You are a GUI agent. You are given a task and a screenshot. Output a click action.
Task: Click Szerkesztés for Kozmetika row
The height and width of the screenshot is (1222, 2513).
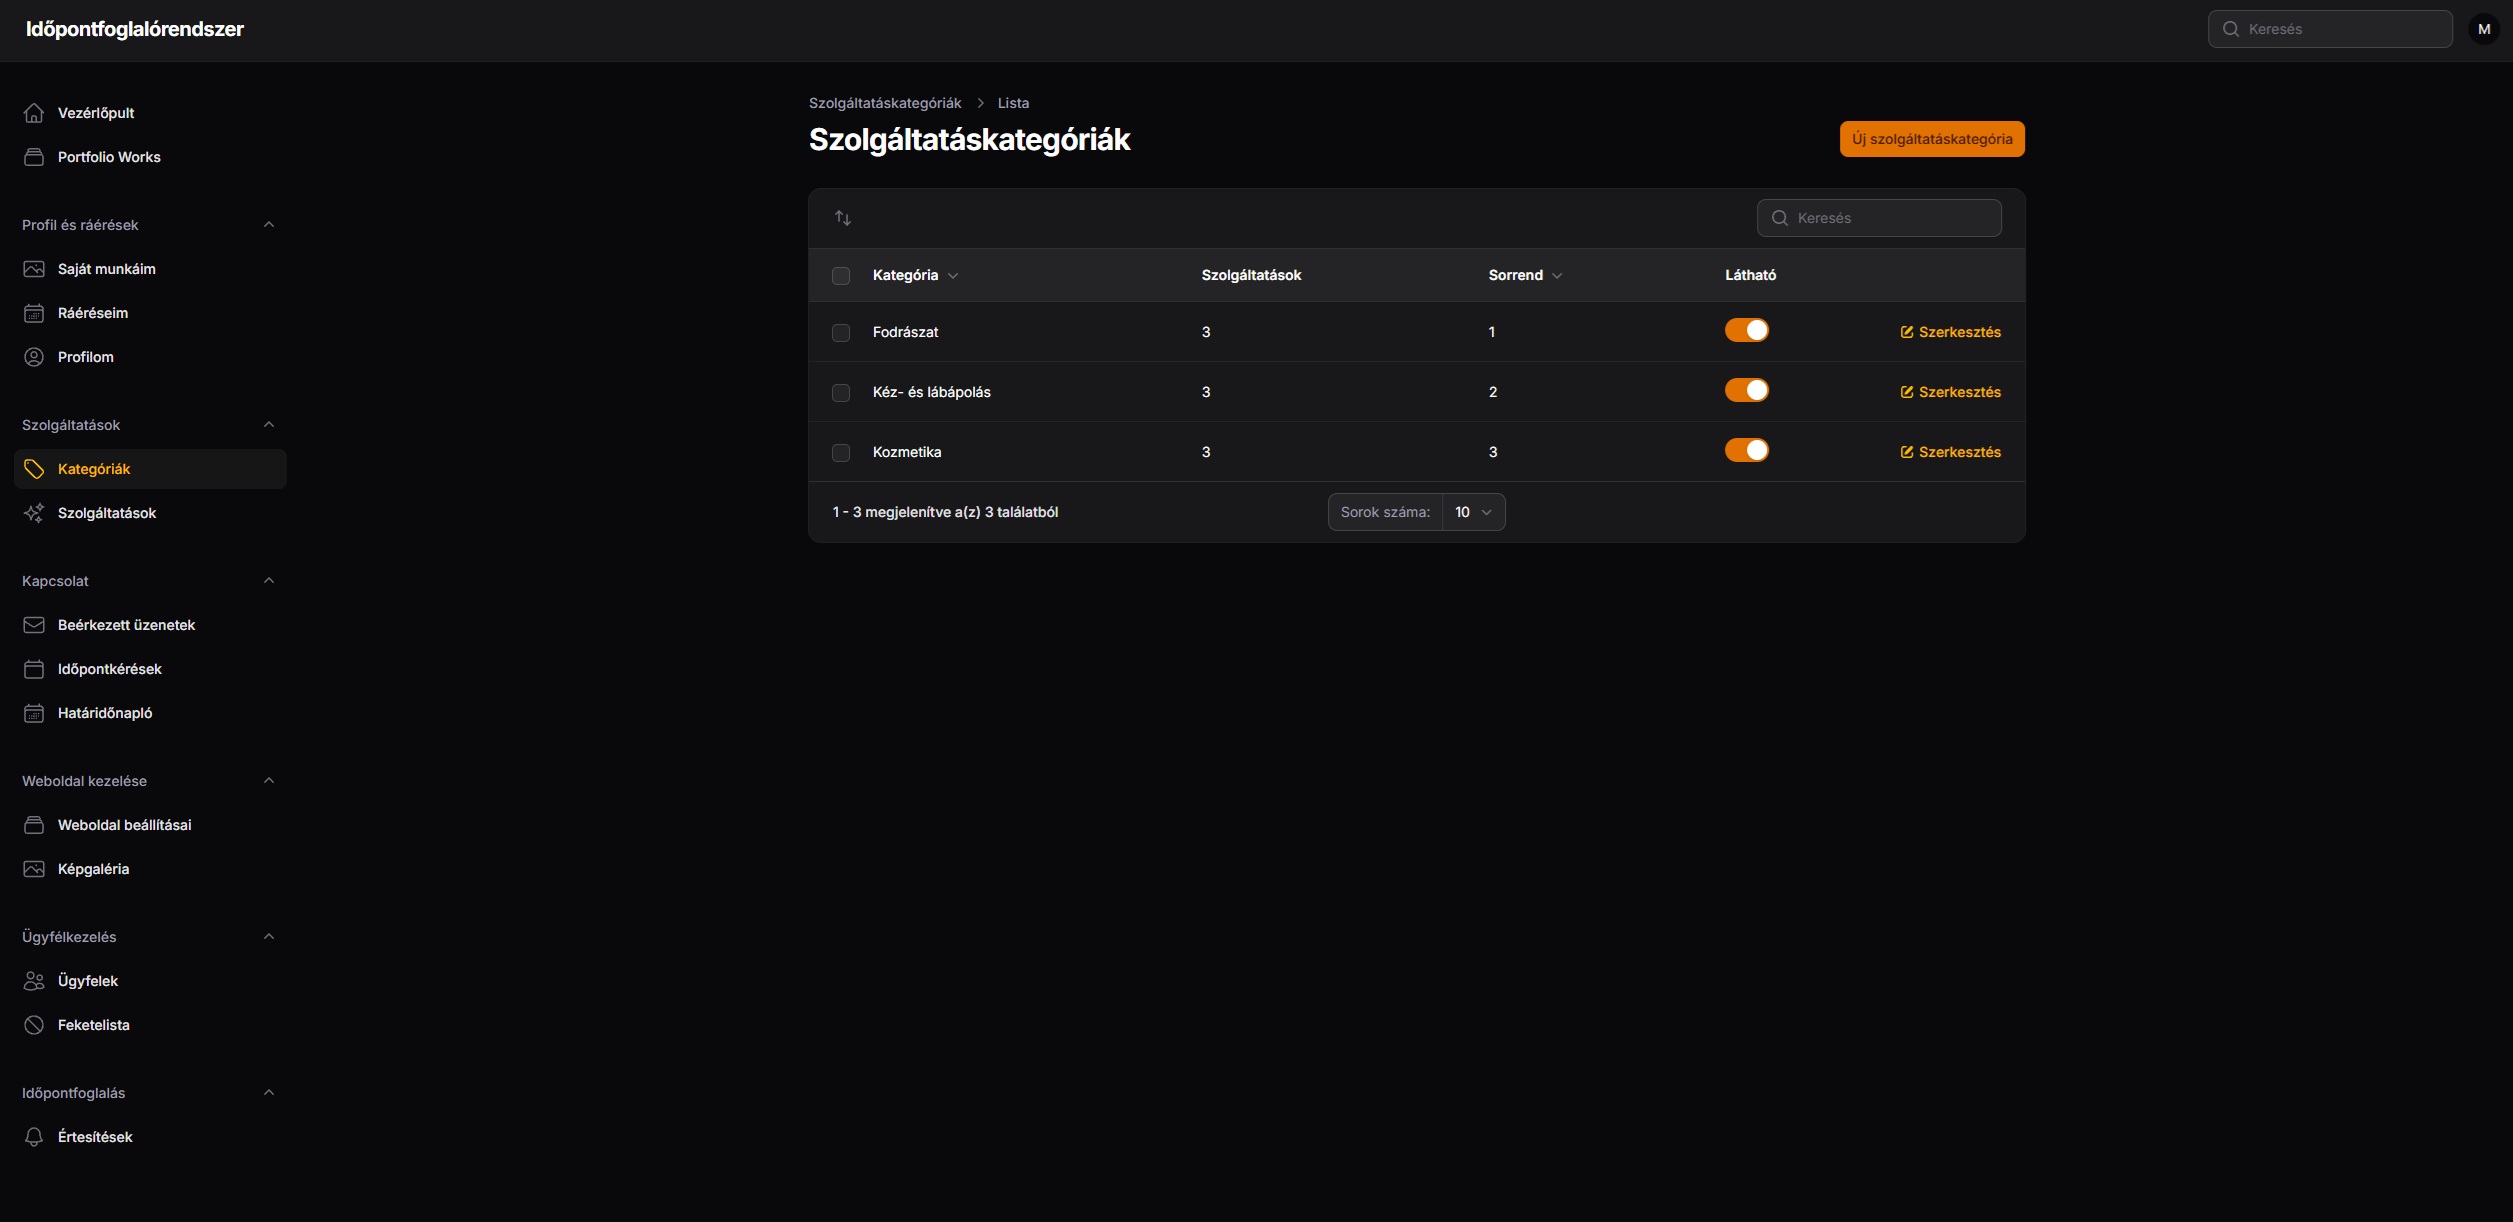1950,452
